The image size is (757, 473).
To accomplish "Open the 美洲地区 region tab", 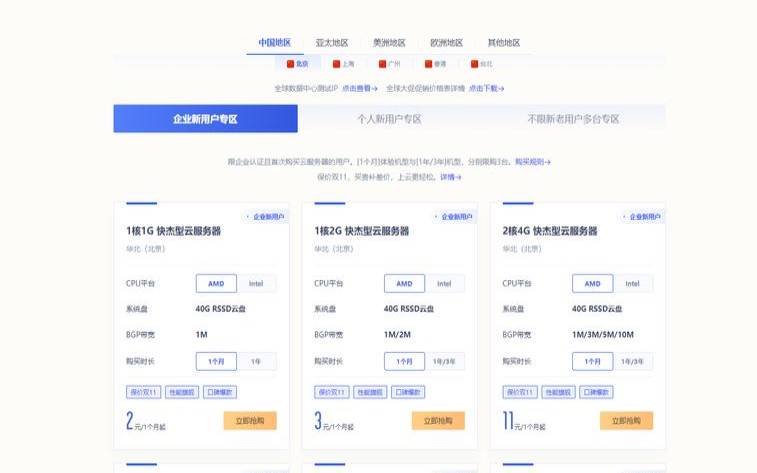I will 389,42.
